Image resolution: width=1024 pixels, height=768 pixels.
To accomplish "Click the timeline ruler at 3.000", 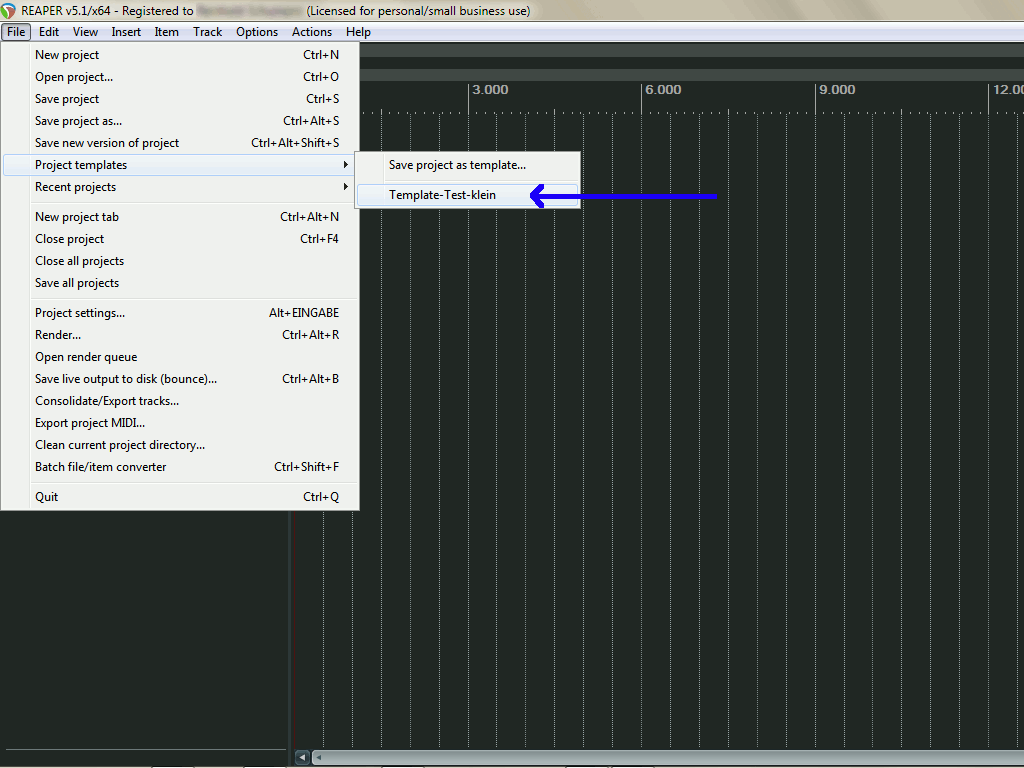I will [x=490, y=89].
